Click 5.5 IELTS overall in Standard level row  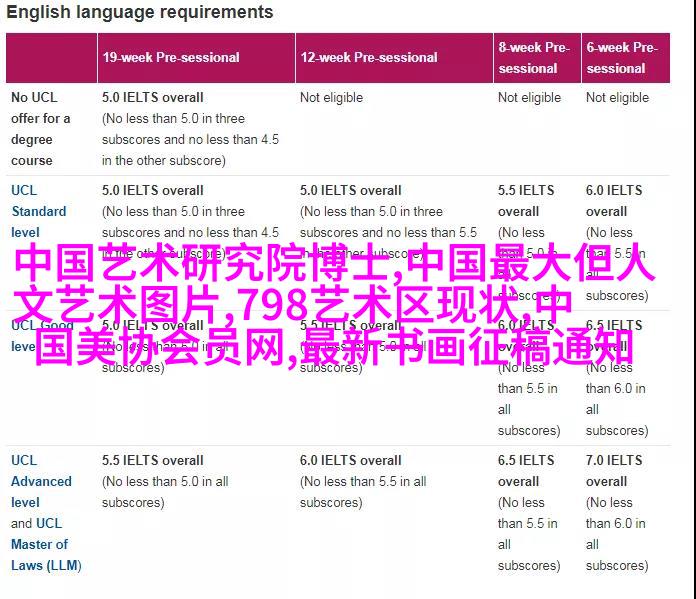click(x=526, y=201)
